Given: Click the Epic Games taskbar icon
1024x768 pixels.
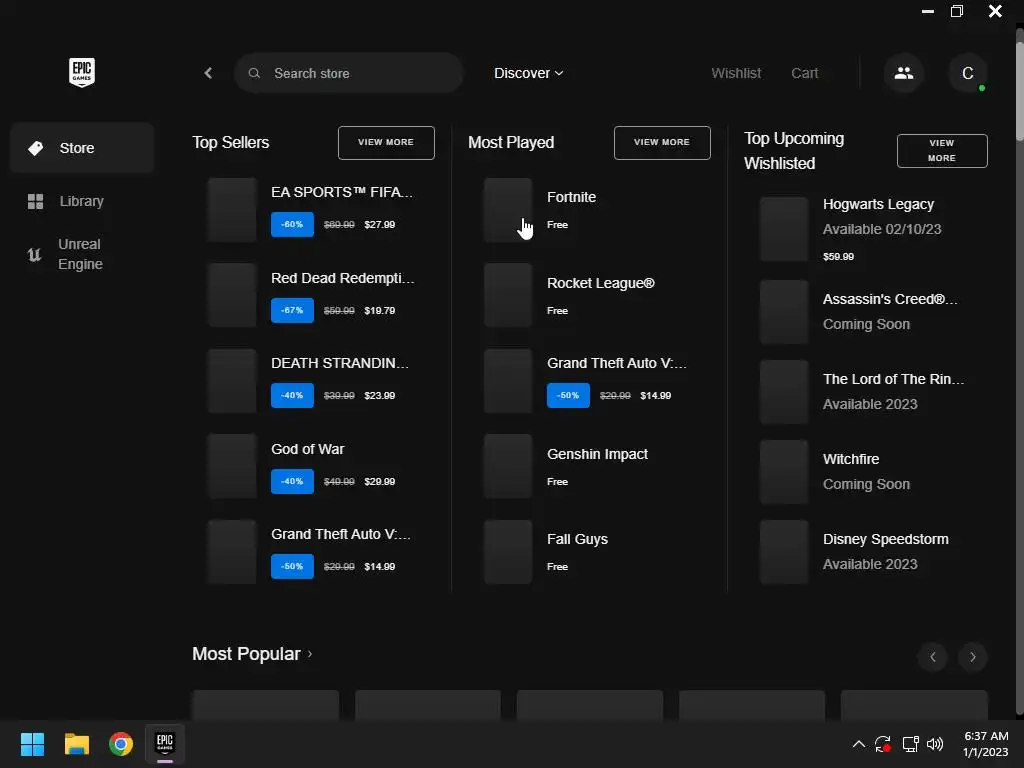Looking at the screenshot, I should 165,744.
